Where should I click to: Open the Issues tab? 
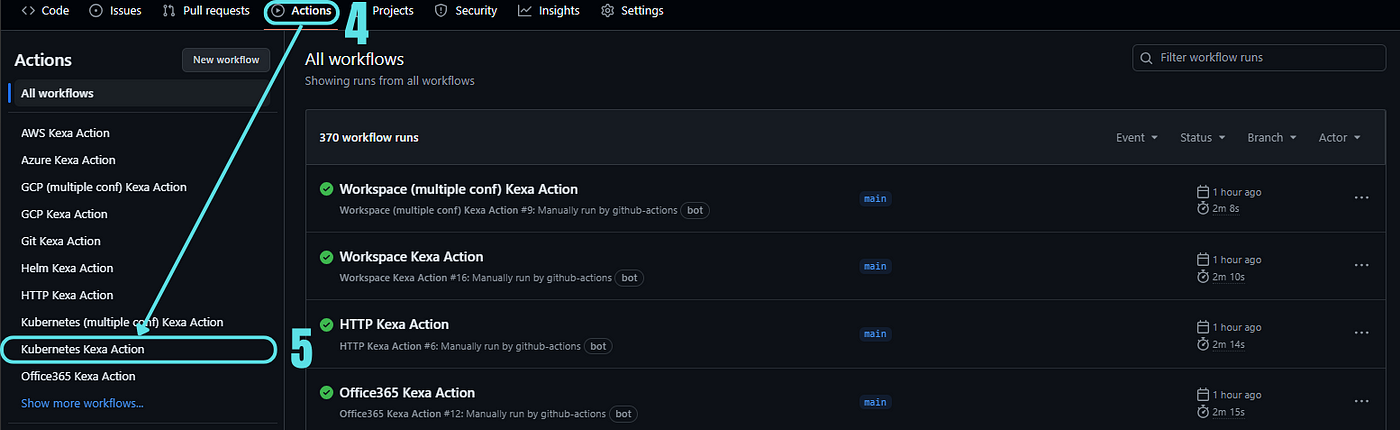pyautogui.click(x=115, y=10)
